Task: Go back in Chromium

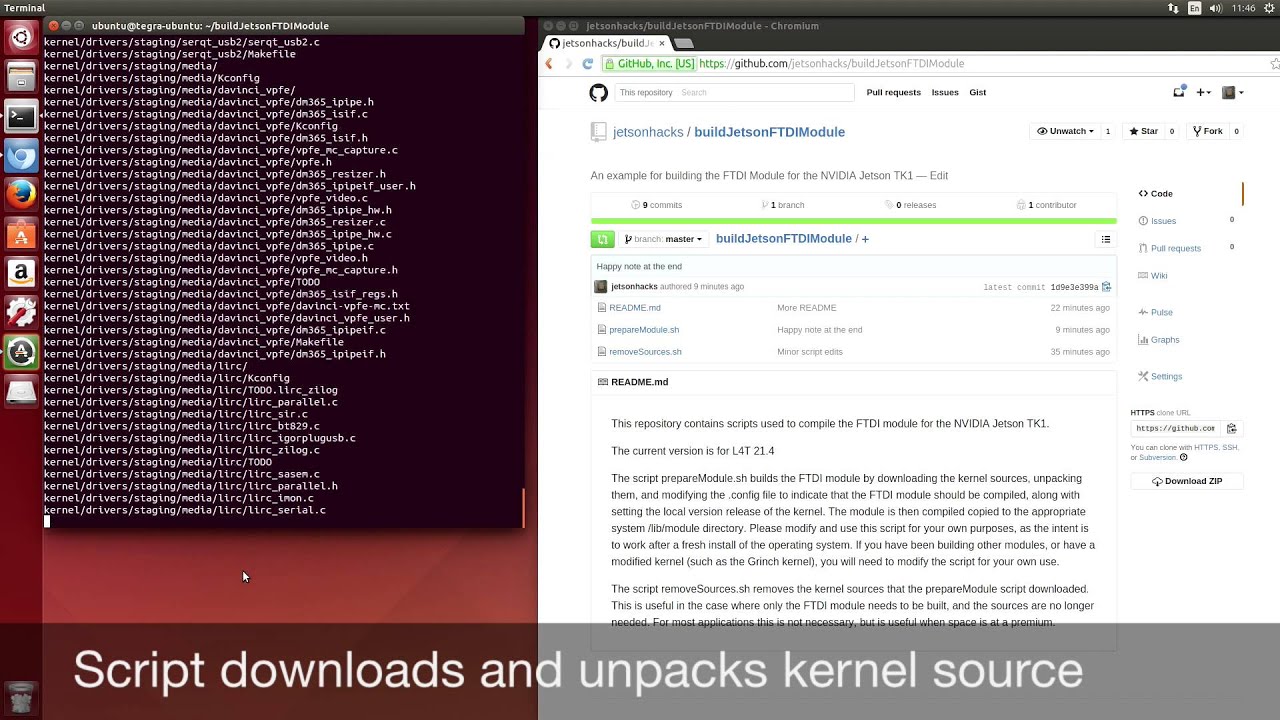Action: coord(549,63)
